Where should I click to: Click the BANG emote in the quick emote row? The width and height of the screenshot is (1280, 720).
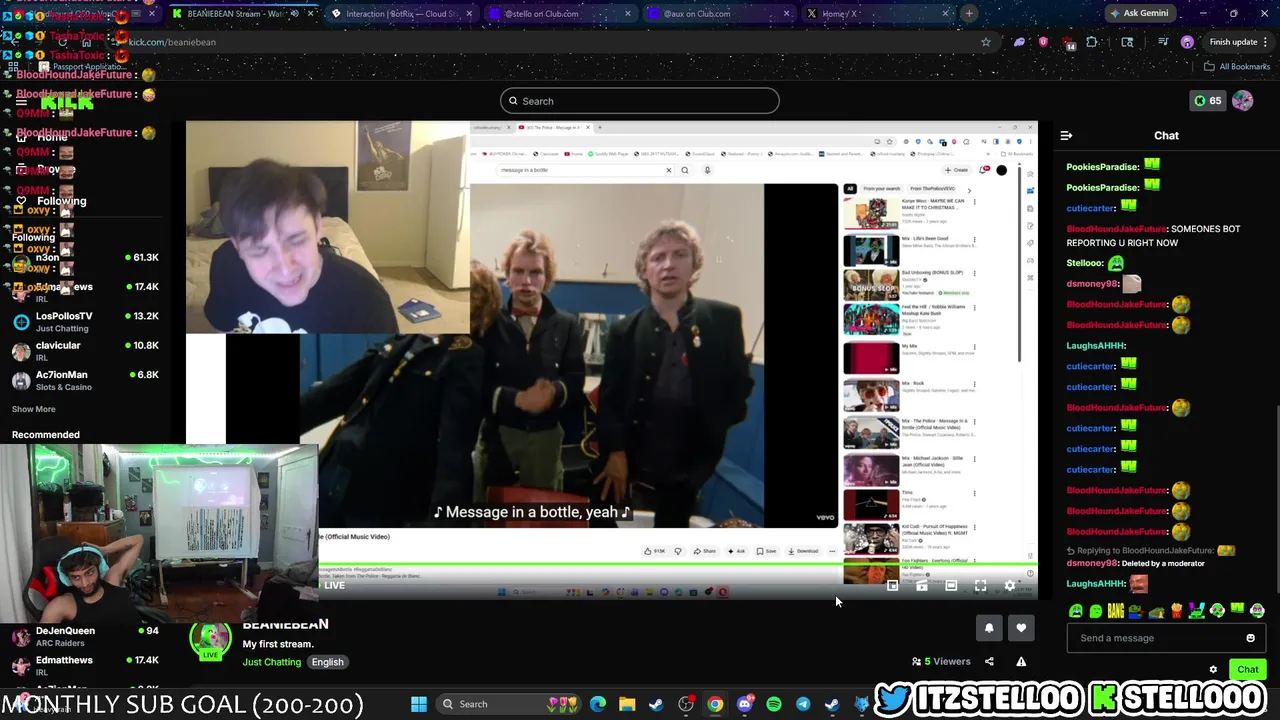click(1116, 611)
